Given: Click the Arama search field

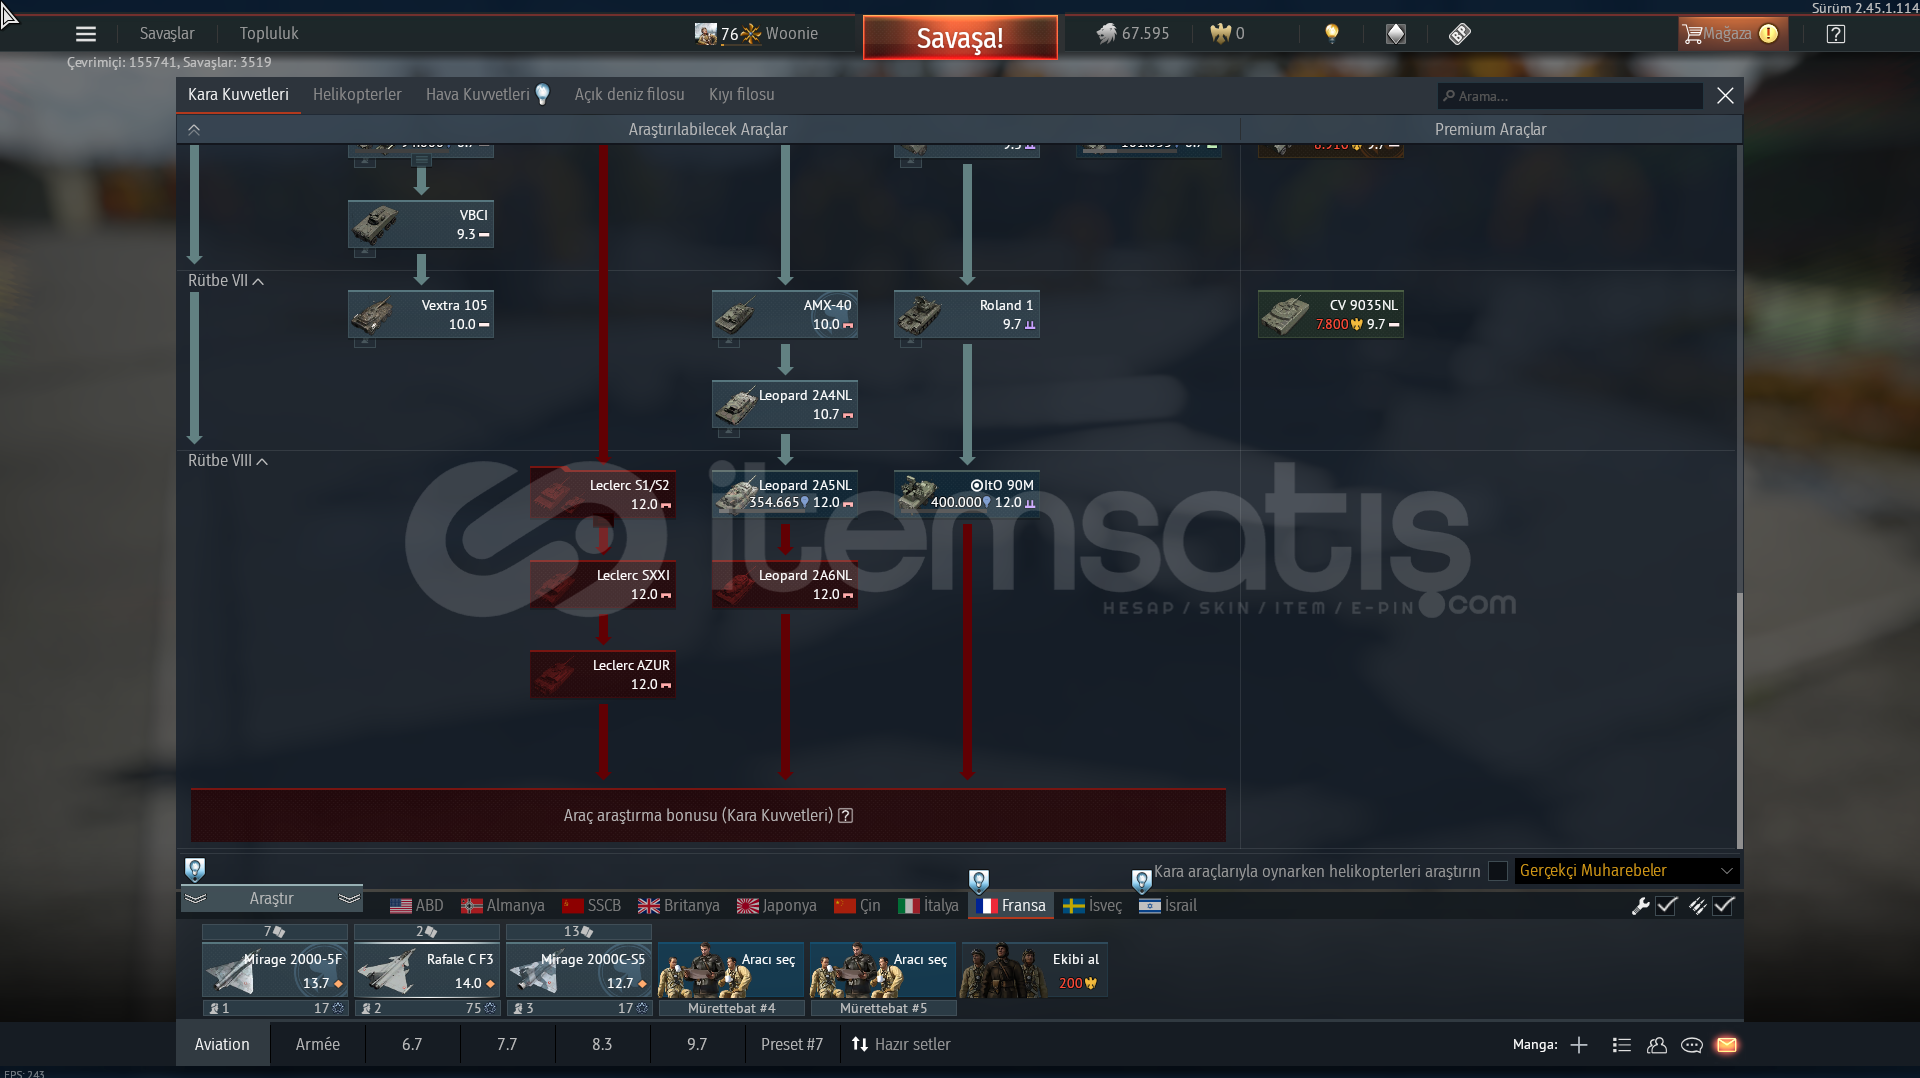Looking at the screenshot, I should click(1570, 96).
